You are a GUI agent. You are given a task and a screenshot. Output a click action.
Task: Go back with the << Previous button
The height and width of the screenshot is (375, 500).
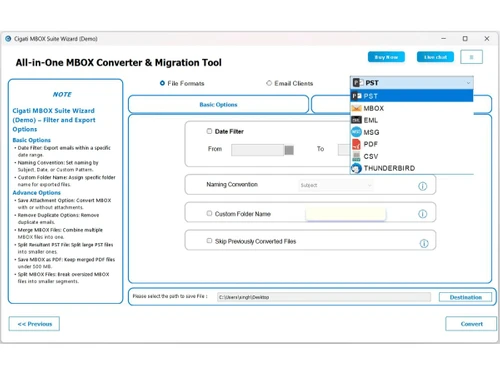point(34,324)
